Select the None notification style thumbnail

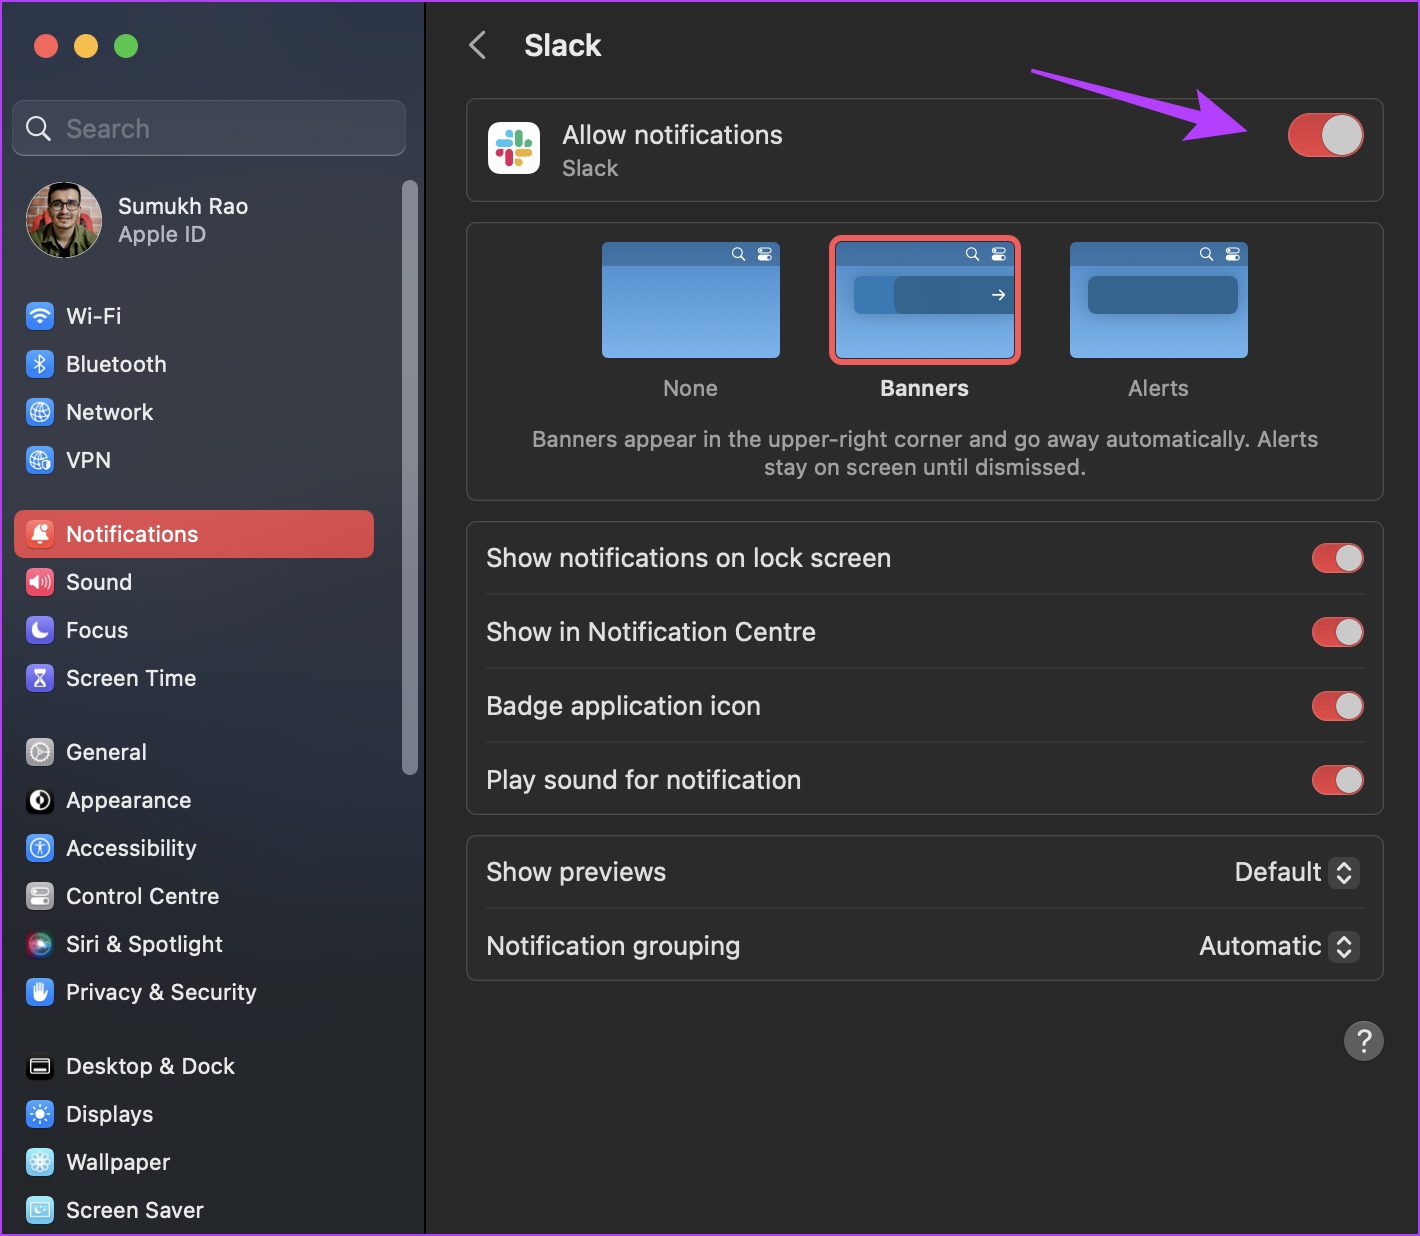point(691,300)
